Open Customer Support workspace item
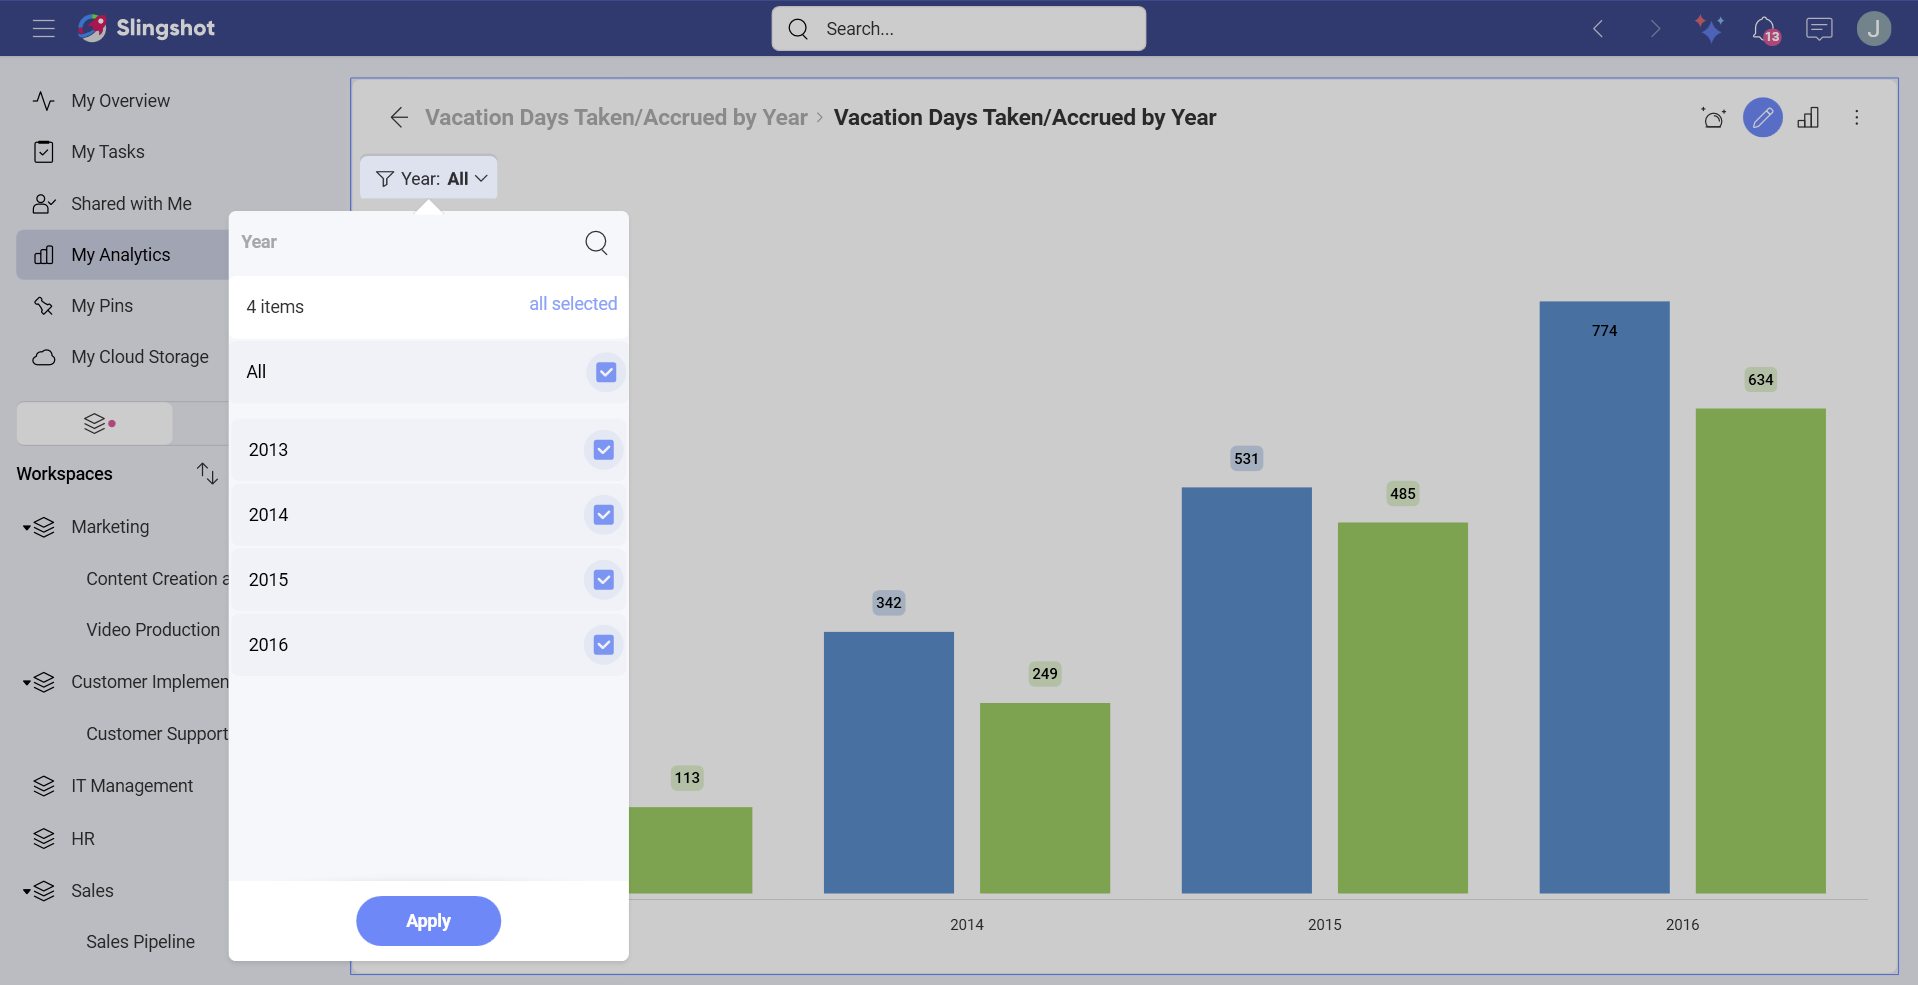Viewport: 1918px width, 985px height. [x=157, y=734]
